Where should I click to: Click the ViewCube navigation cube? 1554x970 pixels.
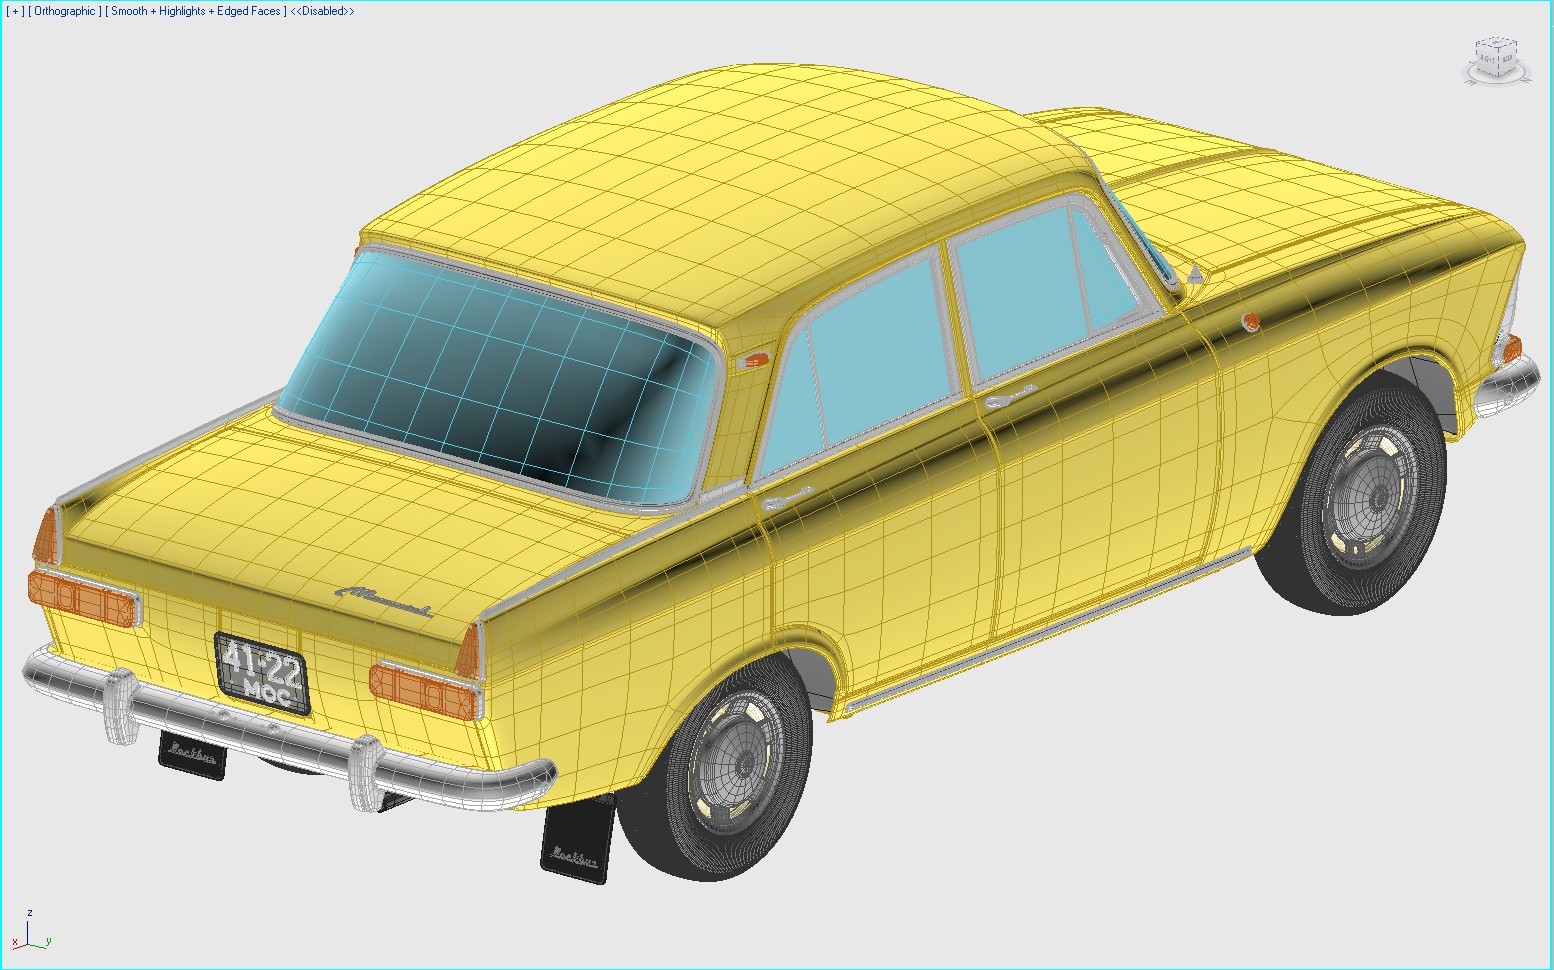(x=1497, y=56)
